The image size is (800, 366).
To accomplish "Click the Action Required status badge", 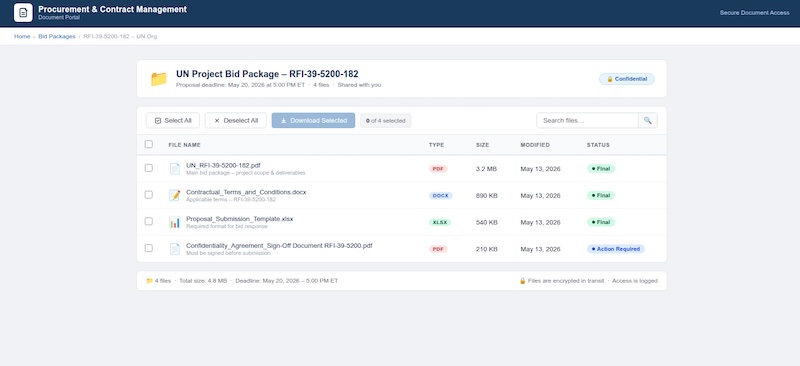I will point(616,249).
